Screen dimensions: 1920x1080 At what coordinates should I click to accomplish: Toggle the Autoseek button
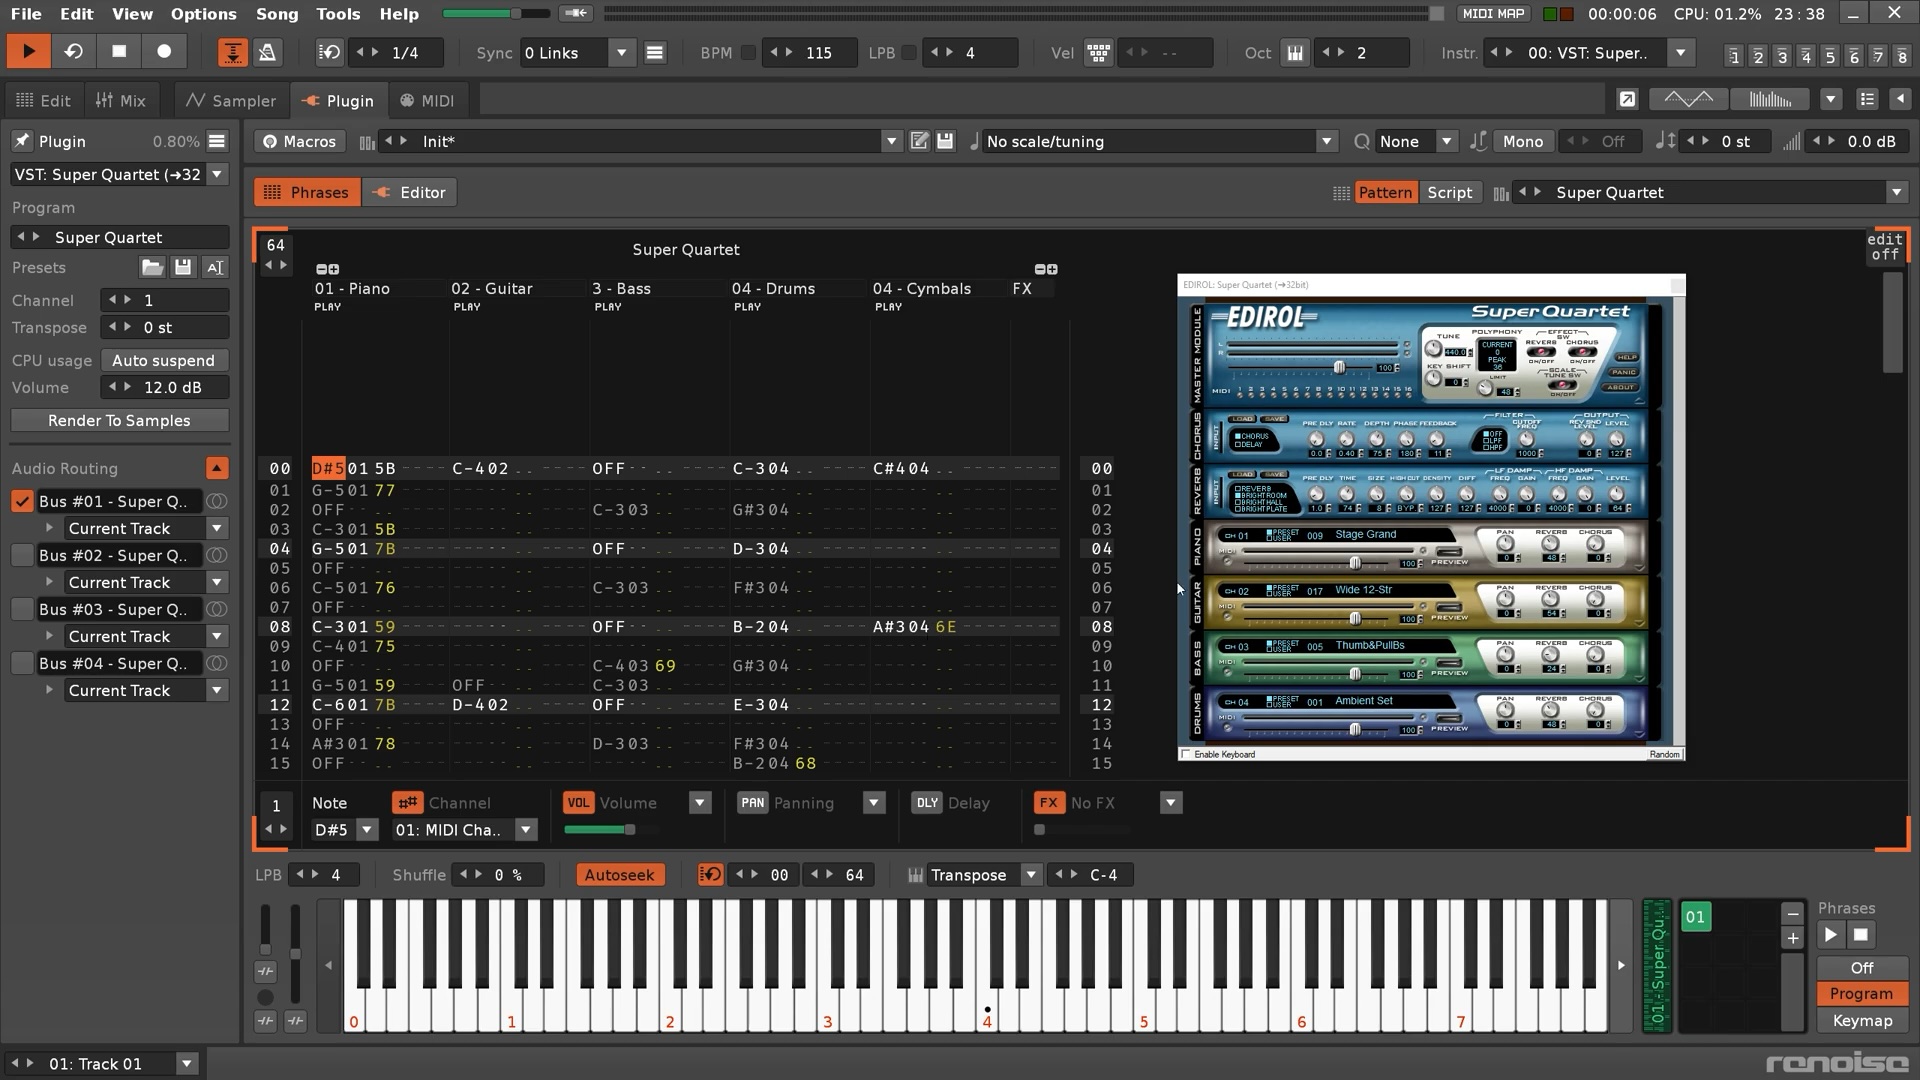[x=619, y=875]
